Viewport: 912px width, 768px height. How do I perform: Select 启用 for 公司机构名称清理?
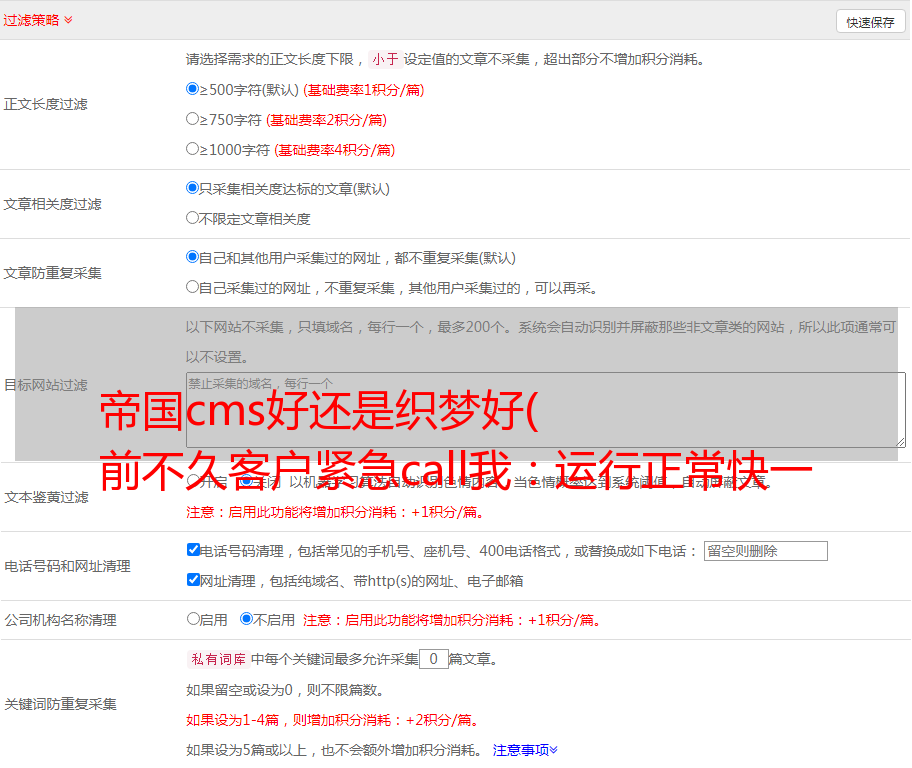click(193, 618)
